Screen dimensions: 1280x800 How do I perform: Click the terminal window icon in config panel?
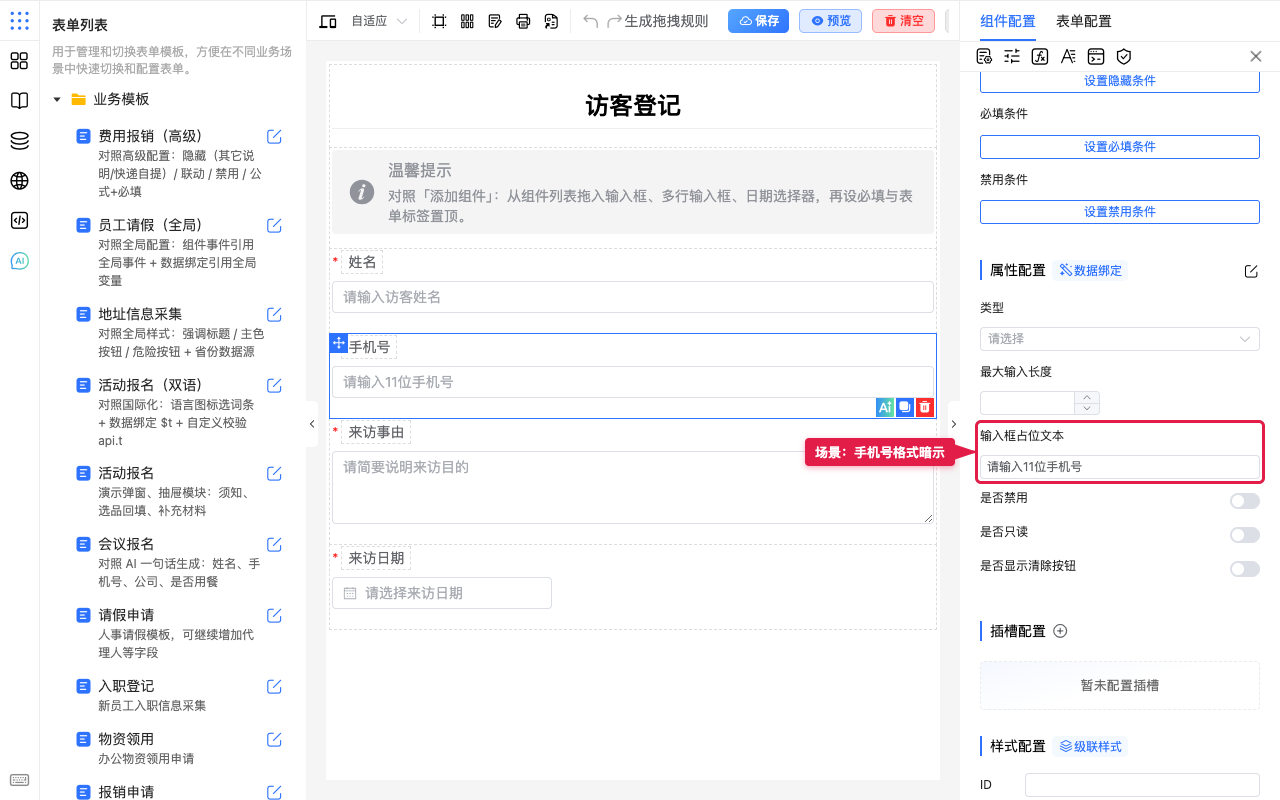click(x=1096, y=56)
